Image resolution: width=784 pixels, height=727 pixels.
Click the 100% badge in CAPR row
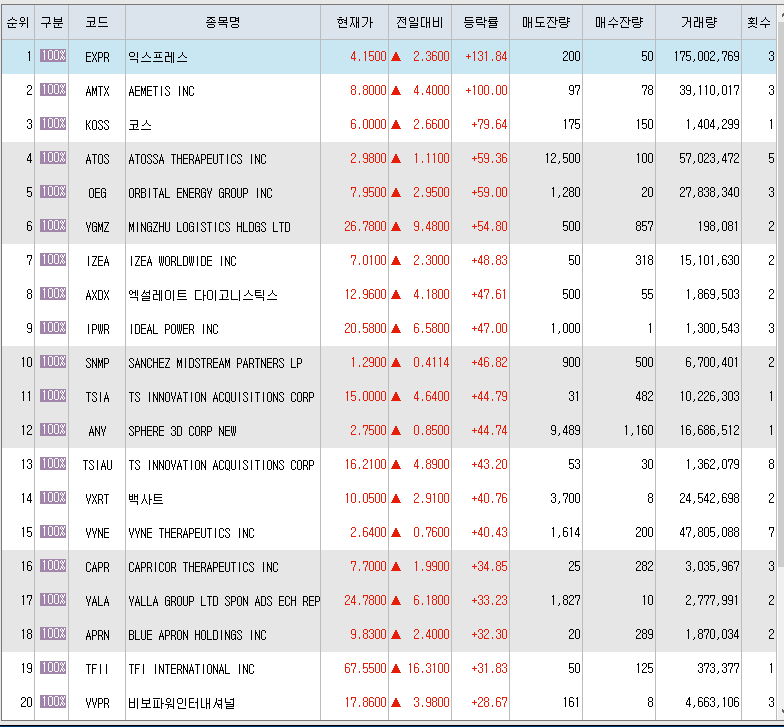pyautogui.click(x=53, y=566)
